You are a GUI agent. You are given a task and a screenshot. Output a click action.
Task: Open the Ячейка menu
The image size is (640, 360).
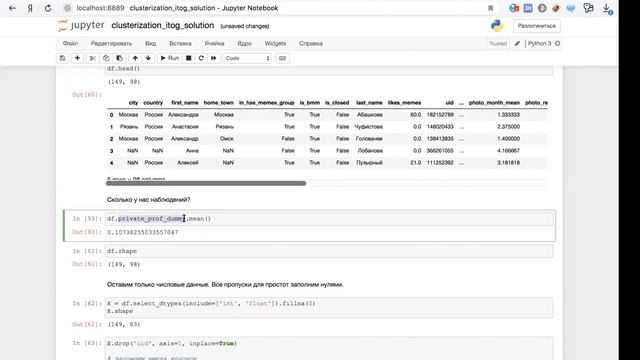click(214, 43)
